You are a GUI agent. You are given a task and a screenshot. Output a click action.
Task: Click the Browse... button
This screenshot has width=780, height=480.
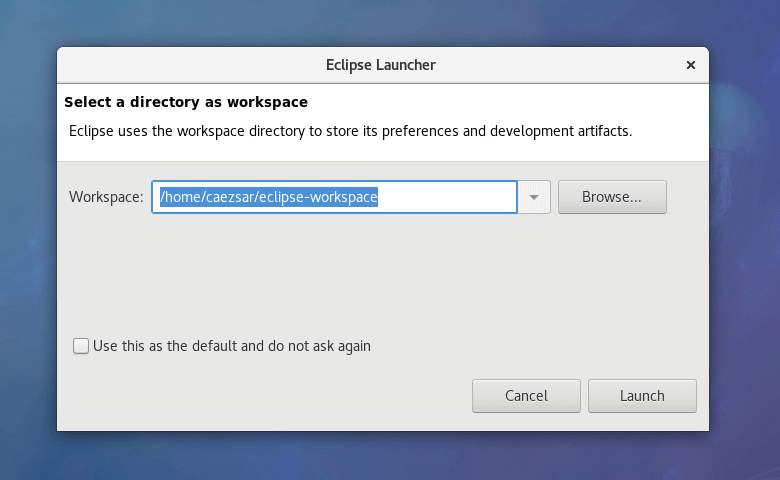tap(612, 197)
